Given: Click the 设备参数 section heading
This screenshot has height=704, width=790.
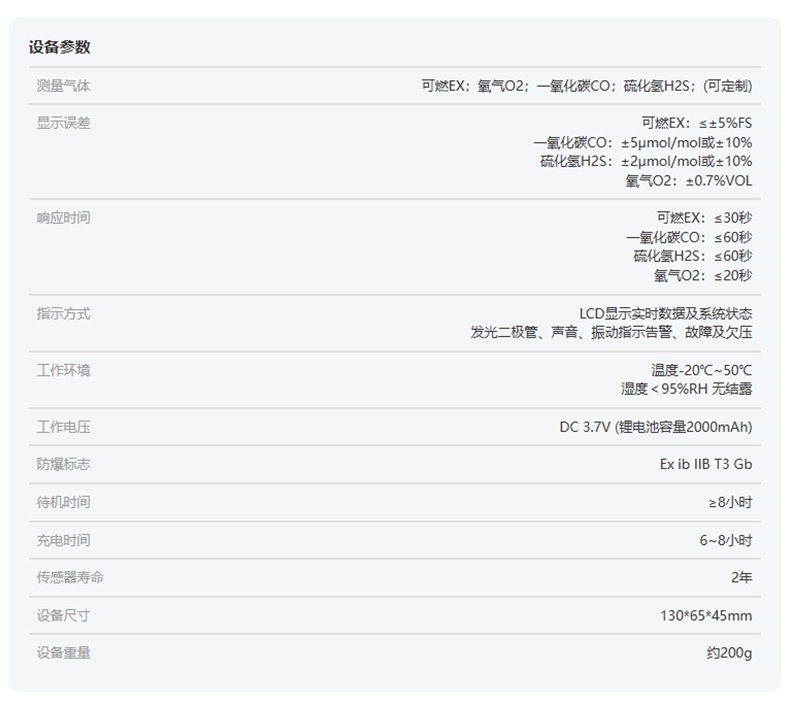Looking at the screenshot, I should pyautogui.click(x=59, y=47).
